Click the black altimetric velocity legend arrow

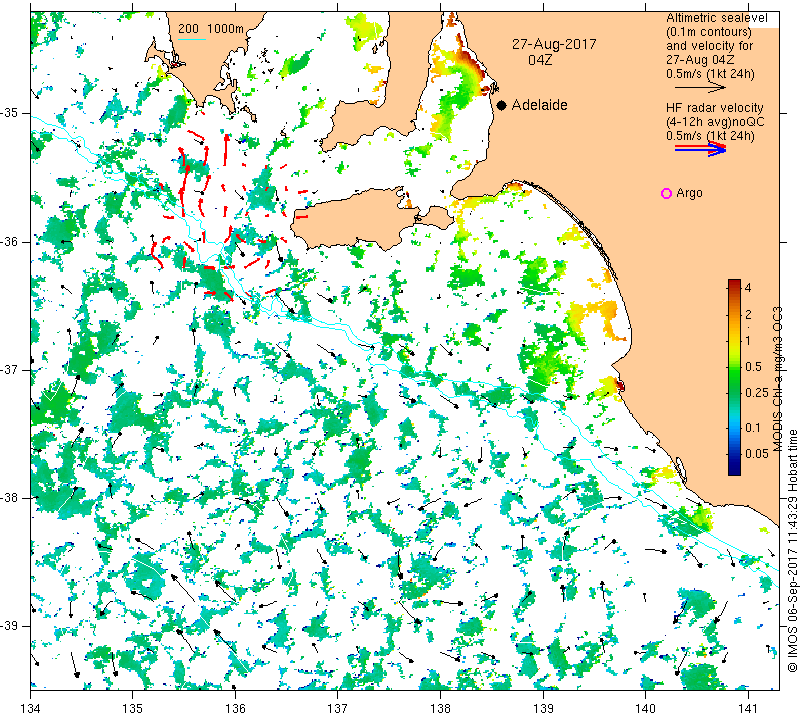point(700,88)
